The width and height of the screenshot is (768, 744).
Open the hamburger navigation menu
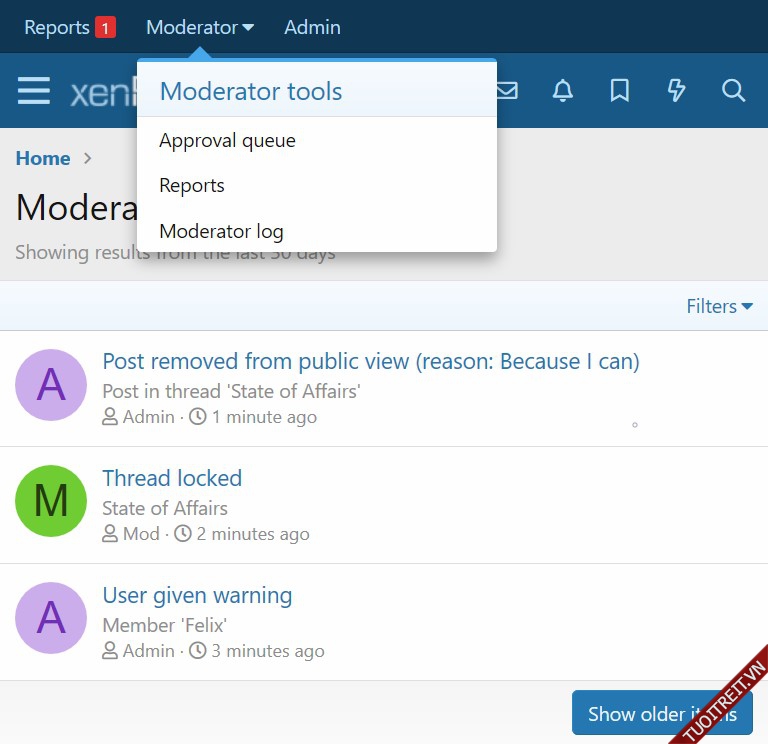point(34,91)
